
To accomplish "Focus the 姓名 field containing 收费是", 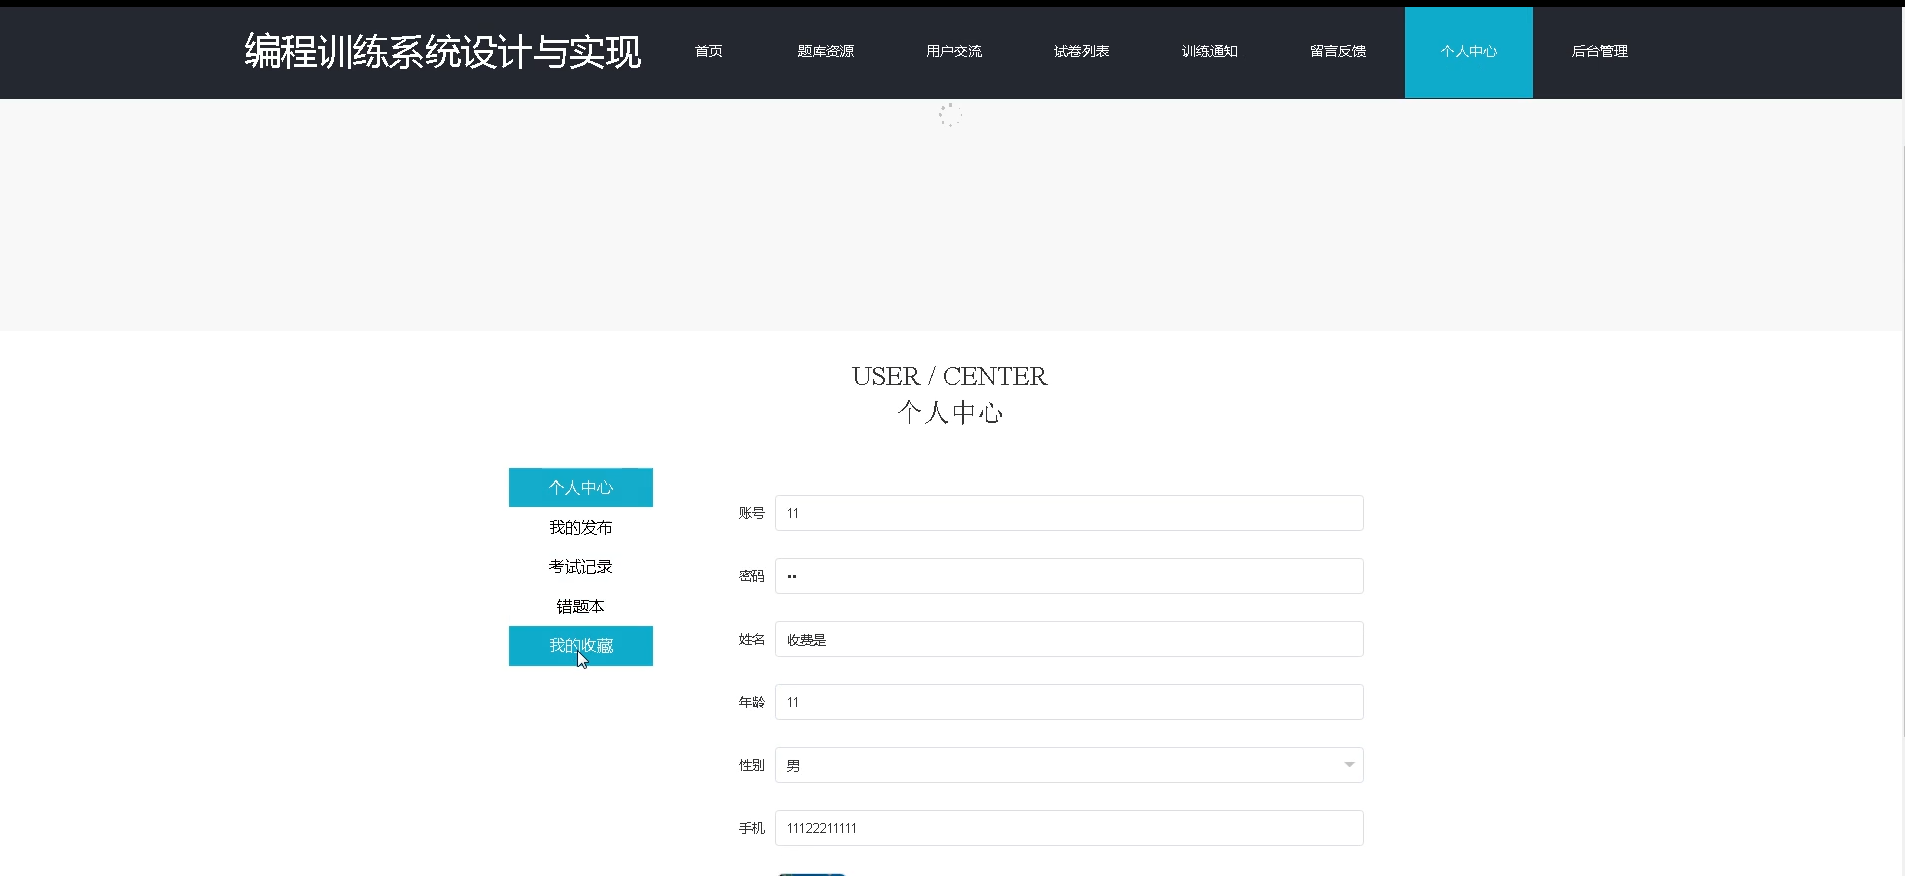I will click(1069, 639).
